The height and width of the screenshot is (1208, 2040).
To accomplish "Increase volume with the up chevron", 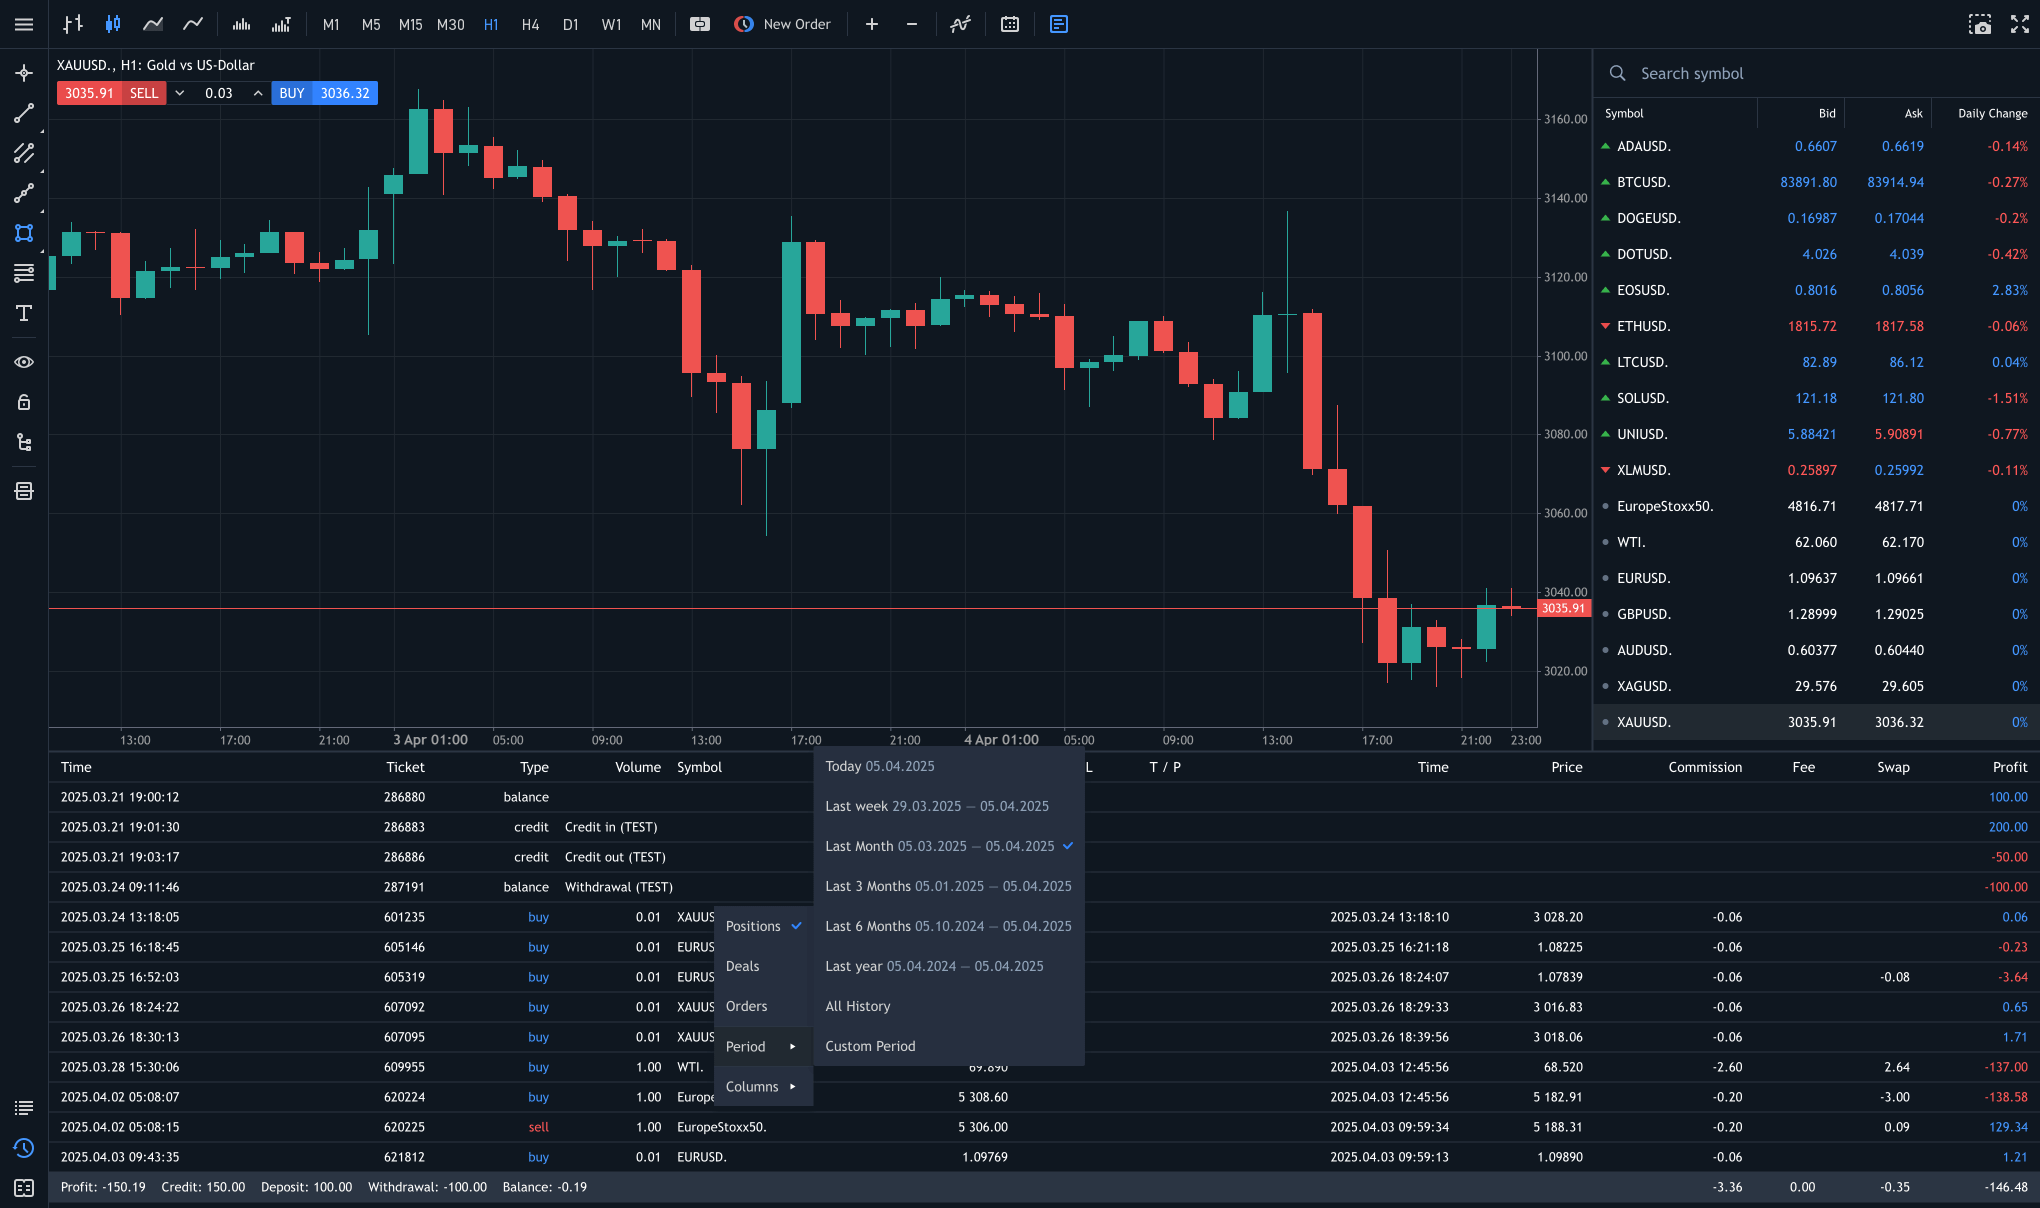I will (258, 93).
